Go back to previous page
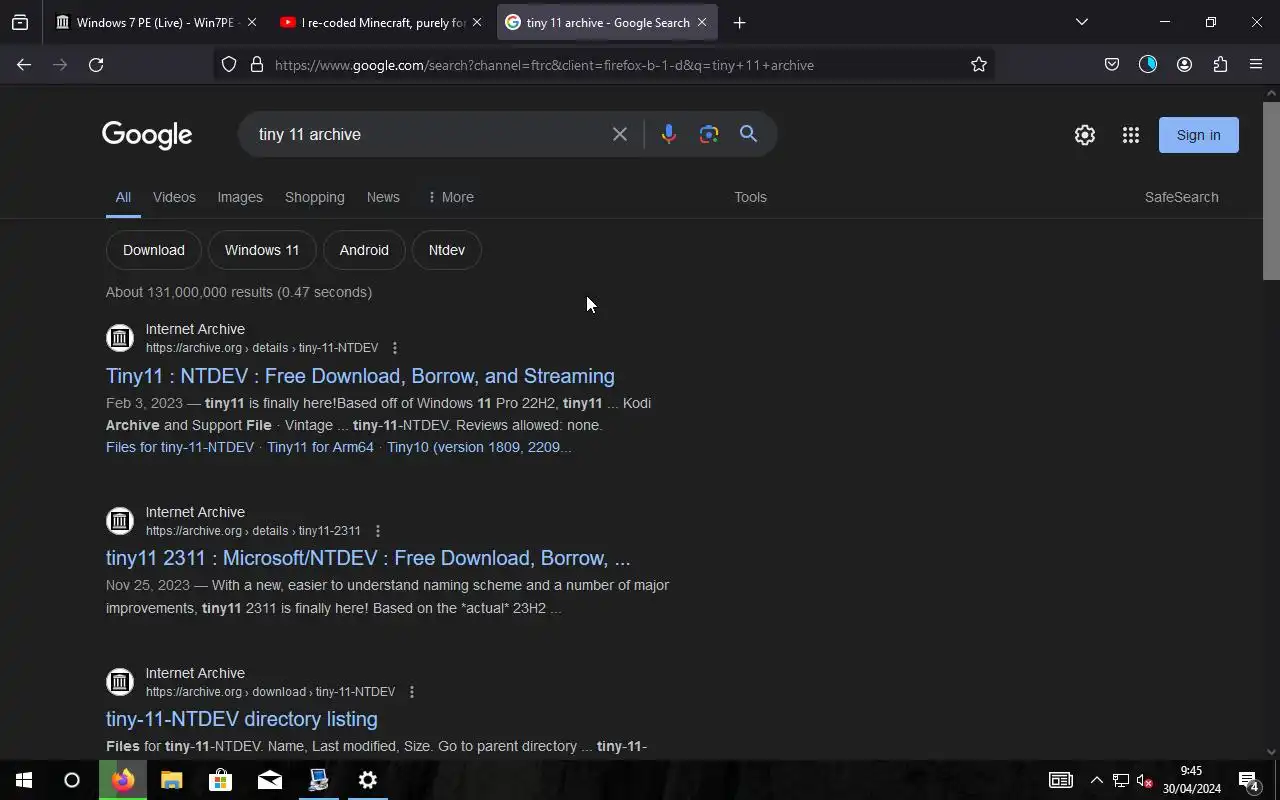Viewport: 1280px width, 800px height. pyautogui.click(x=24, y=65)
